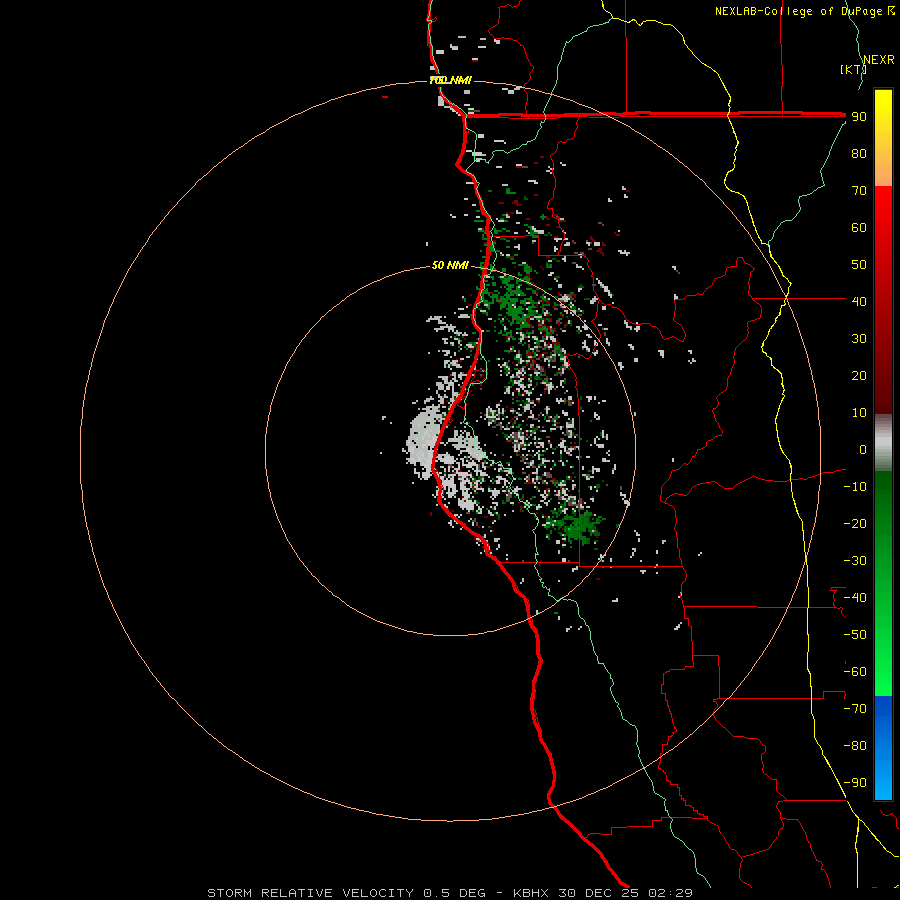The height and width of the screenshot is (900, 900).
Task: Click the 80 value on the velocity scale
Action: click(859, 153)
